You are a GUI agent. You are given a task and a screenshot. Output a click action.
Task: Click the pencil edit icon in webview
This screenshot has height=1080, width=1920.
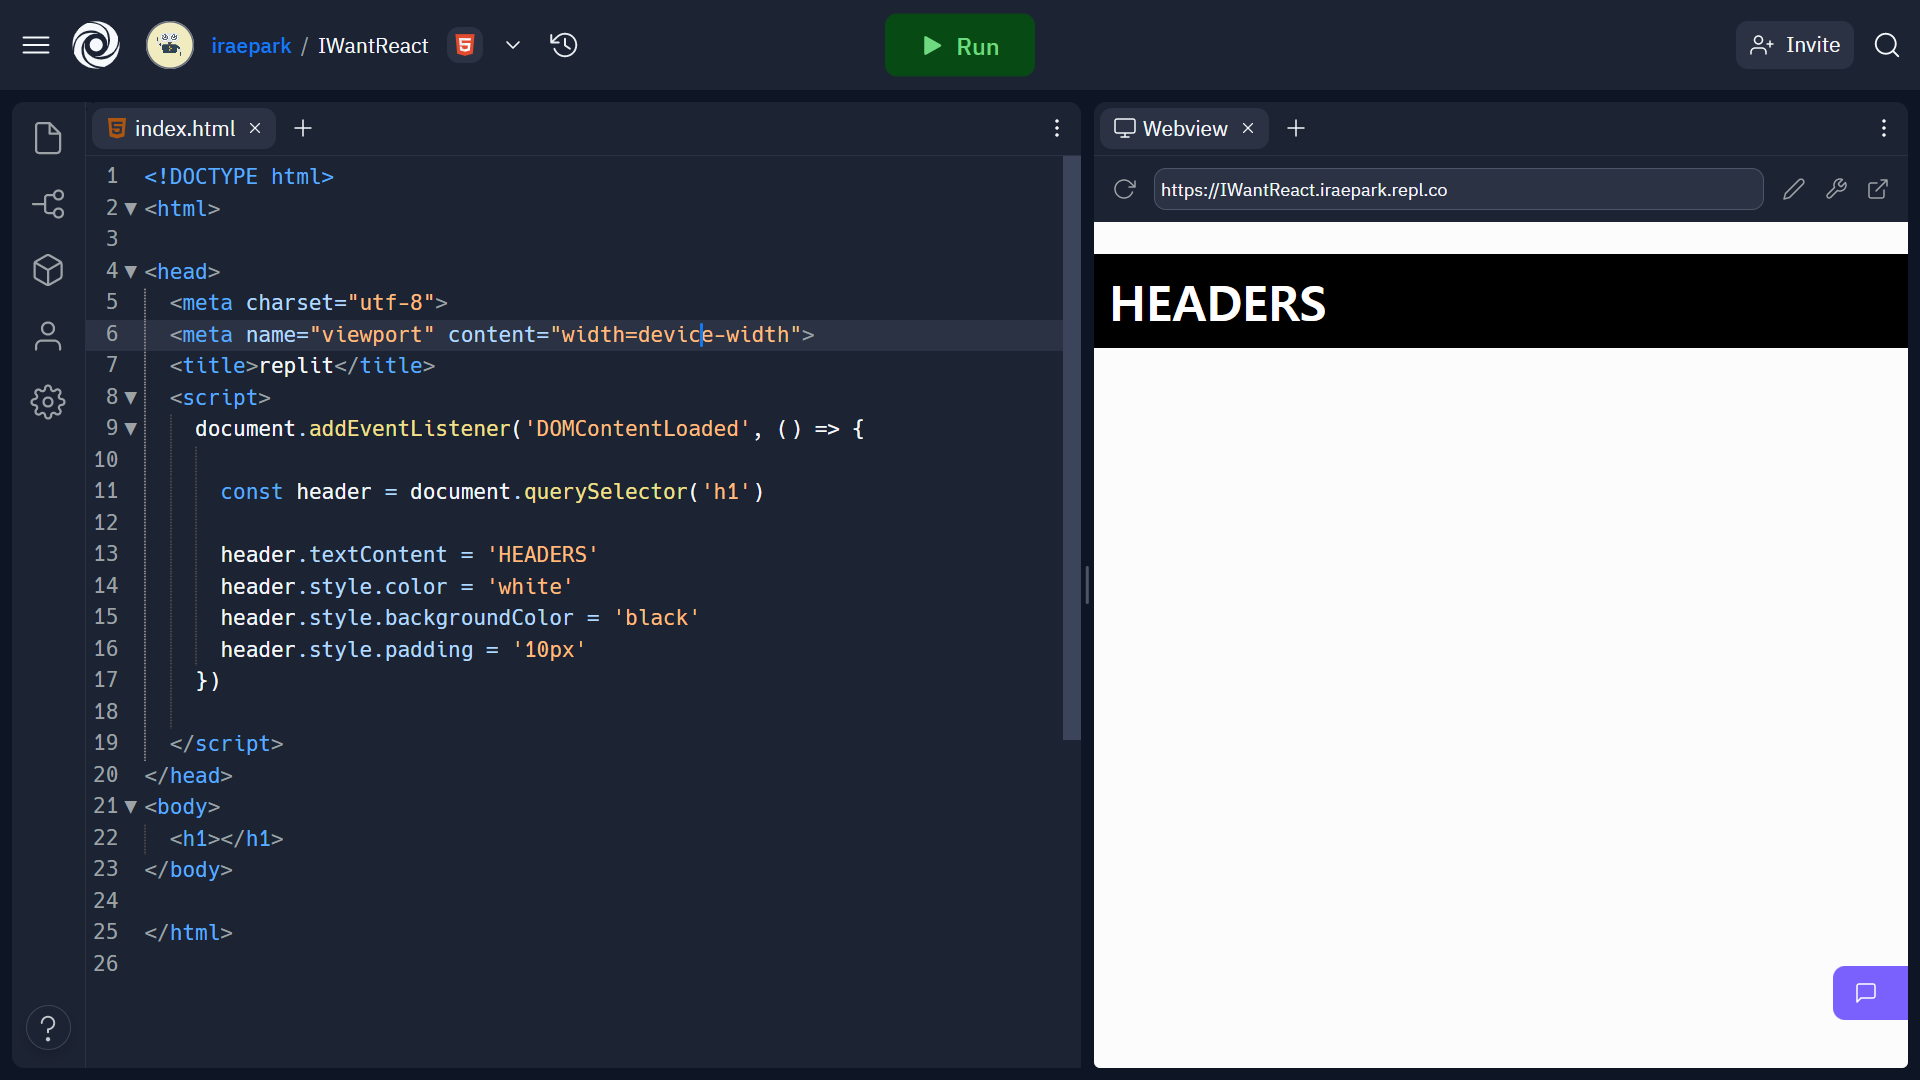coord(1794,189)
